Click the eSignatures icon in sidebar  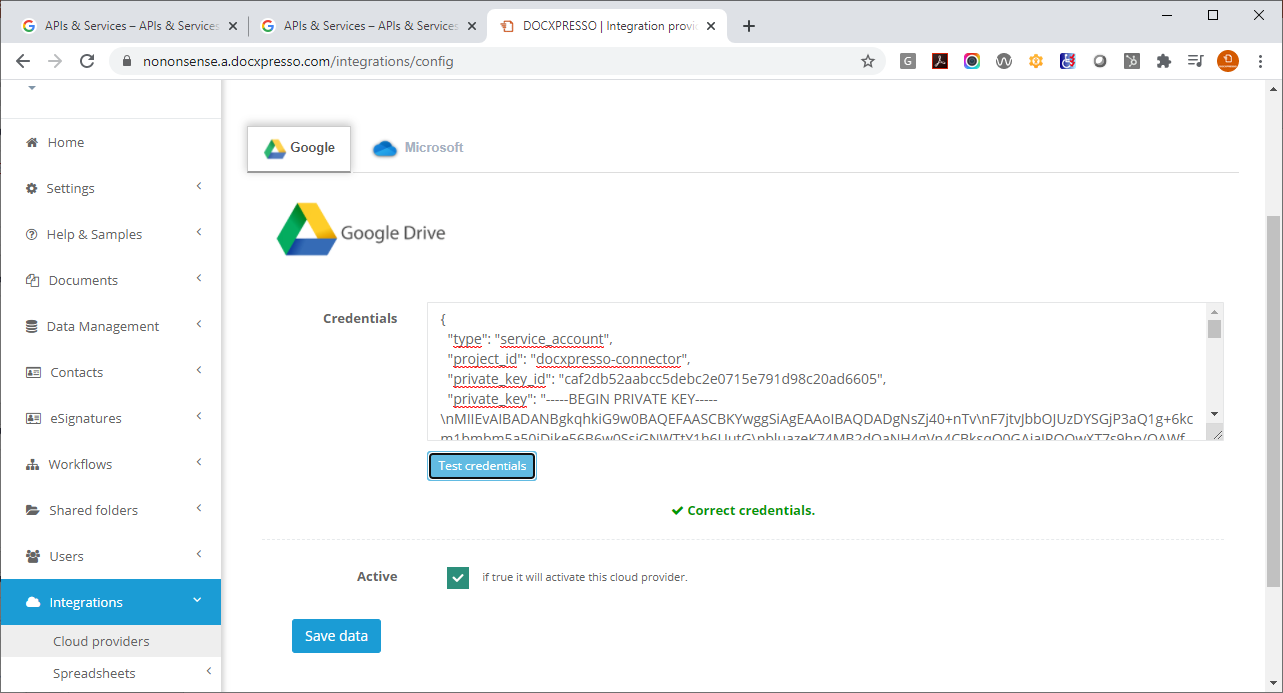(x=33, y=419)
